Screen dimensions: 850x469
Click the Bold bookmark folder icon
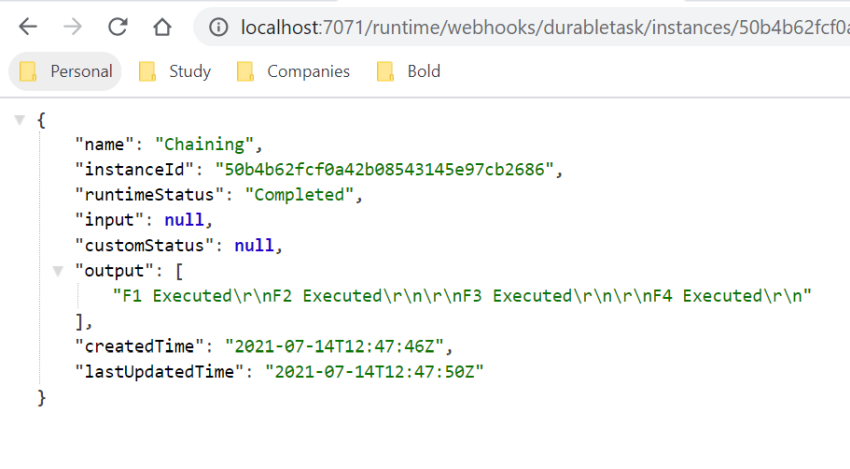(x=385, y=72)
